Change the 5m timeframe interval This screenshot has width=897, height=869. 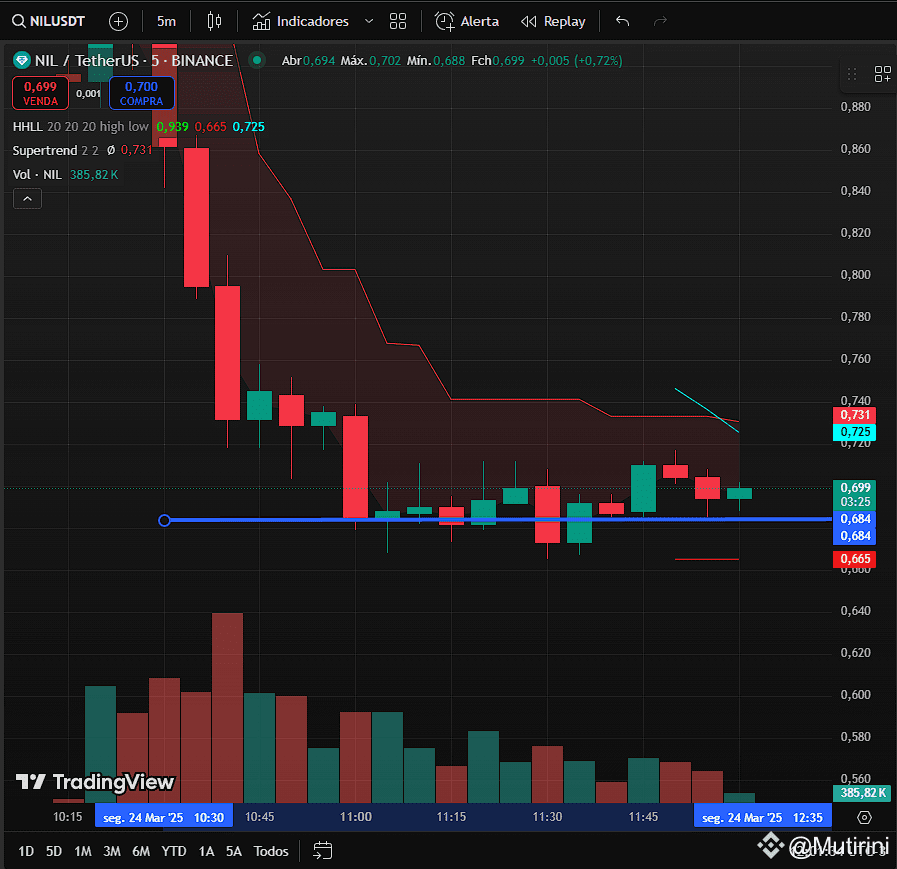[166, 22]
